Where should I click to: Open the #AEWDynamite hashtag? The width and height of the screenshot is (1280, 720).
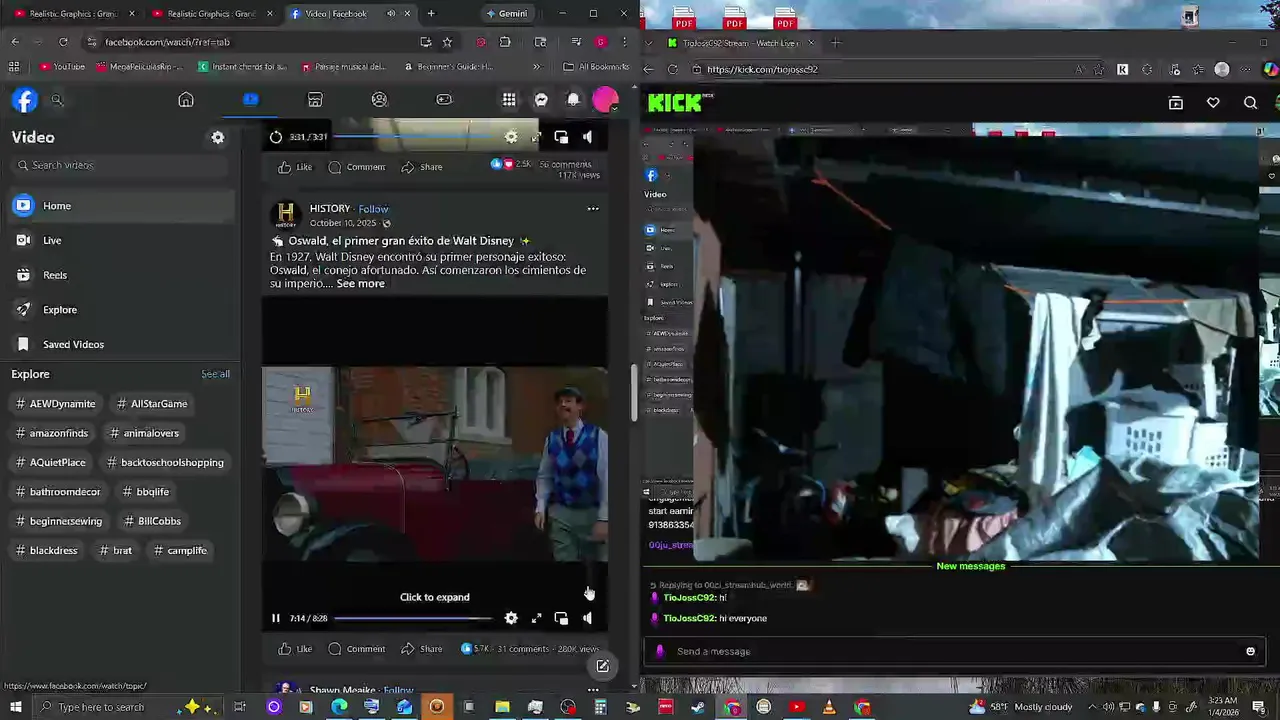click(x=57, y=404)
